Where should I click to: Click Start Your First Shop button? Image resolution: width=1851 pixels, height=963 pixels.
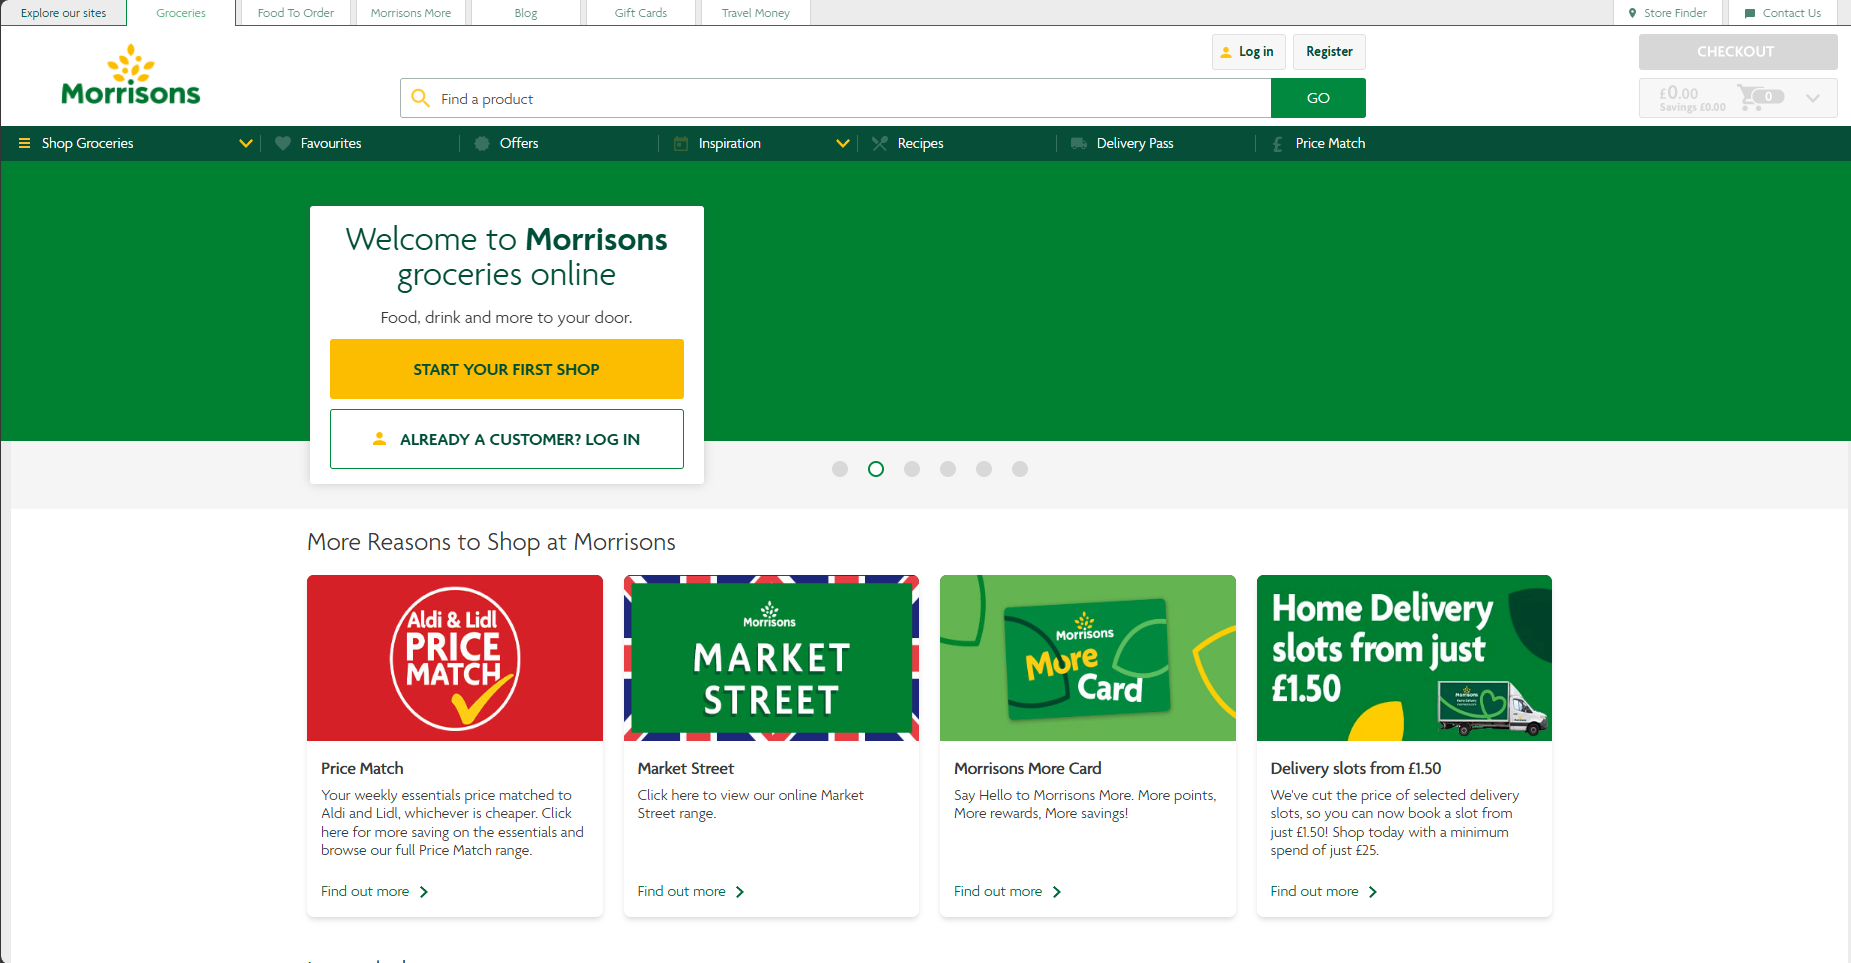point(507,369)
